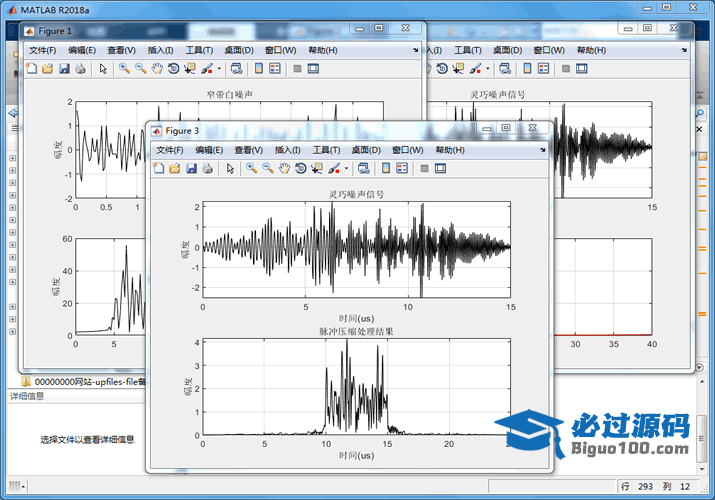Enable Rotate 3D tool in Figure 1
The image size is (715, 500).
(x=173, y=69)
